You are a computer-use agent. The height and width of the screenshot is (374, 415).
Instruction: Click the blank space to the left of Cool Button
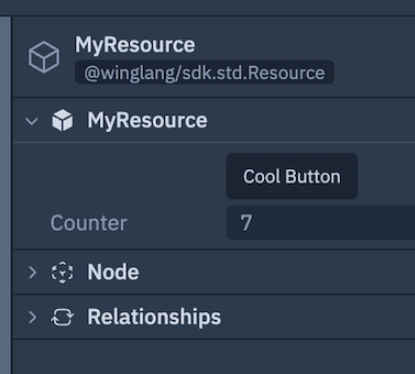point(120,176)
